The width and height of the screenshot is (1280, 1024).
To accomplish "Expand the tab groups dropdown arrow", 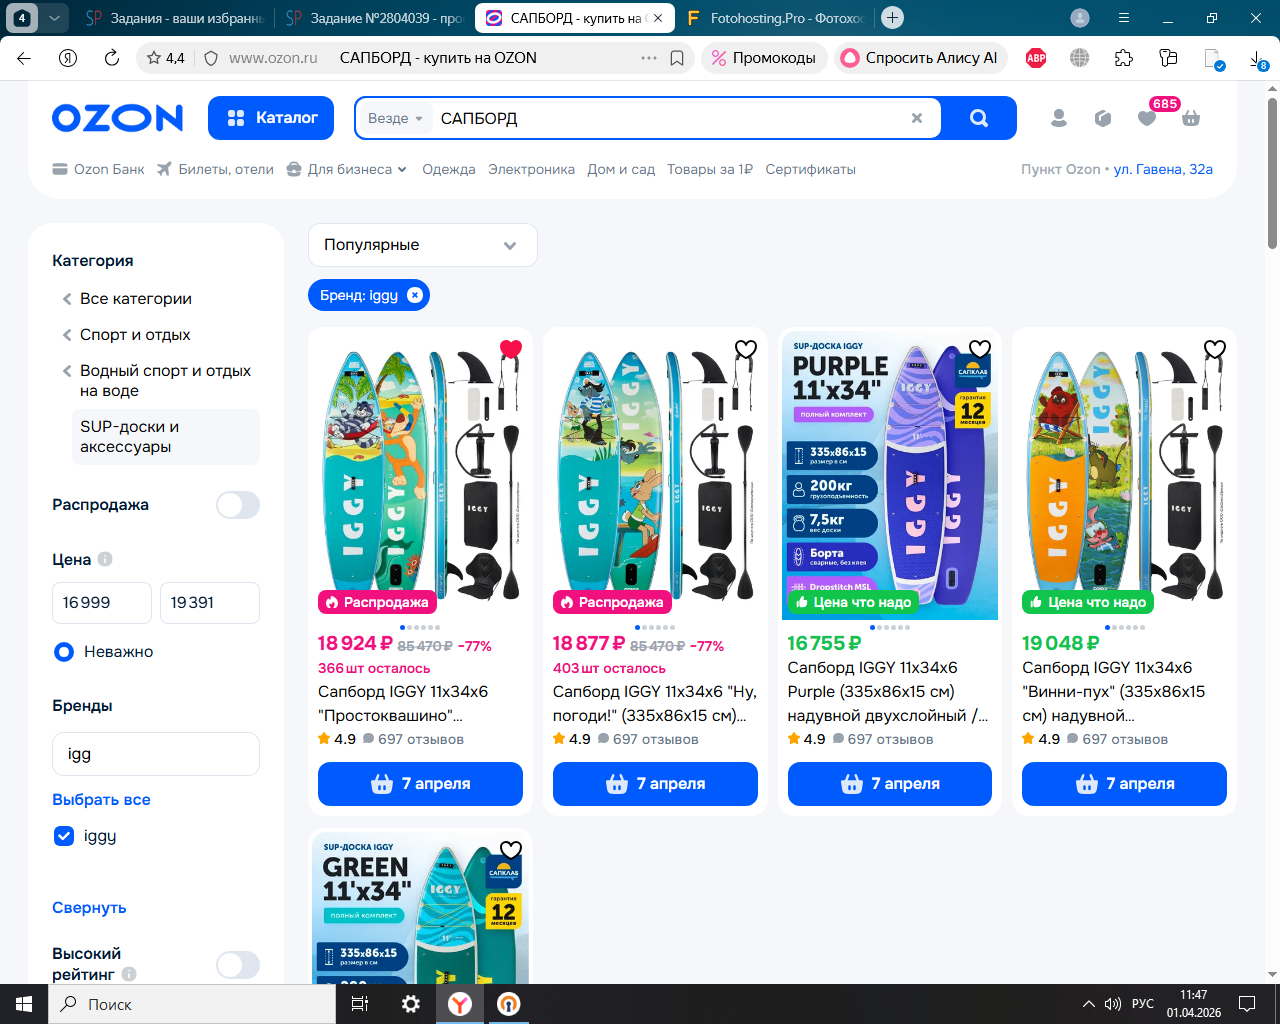I will point(55,18).
